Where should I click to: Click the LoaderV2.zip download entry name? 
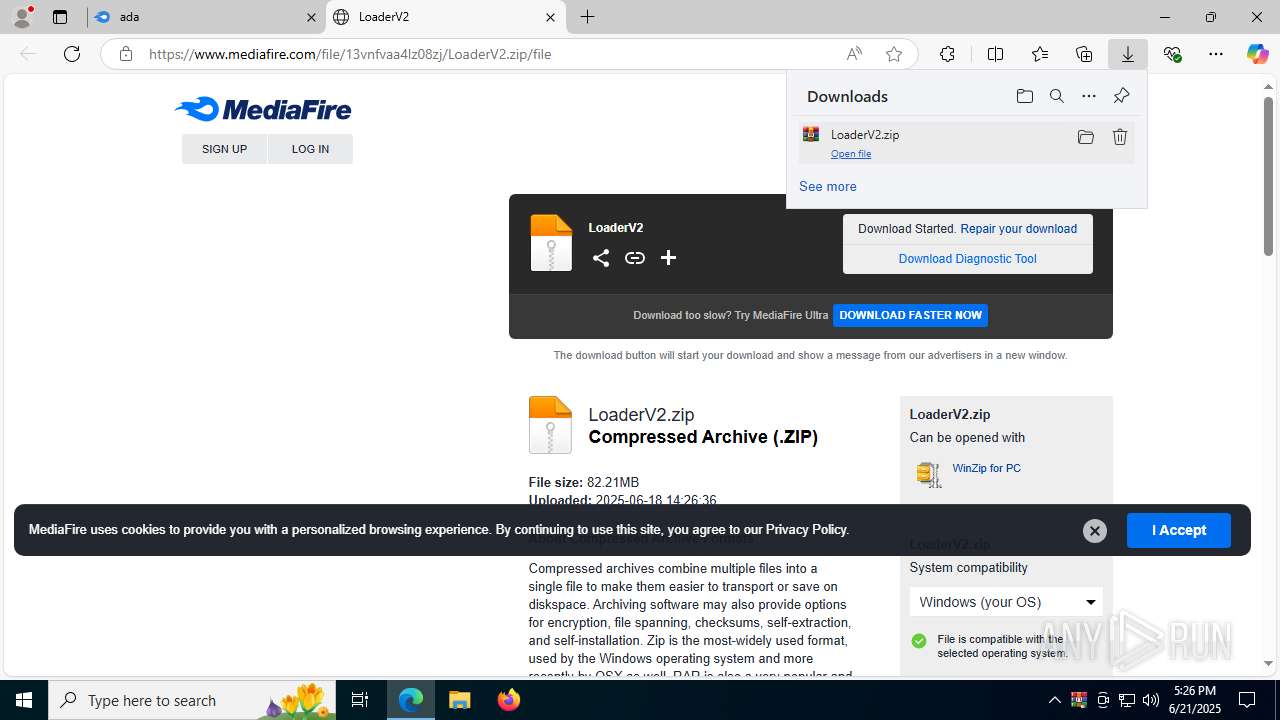(865, 134)
